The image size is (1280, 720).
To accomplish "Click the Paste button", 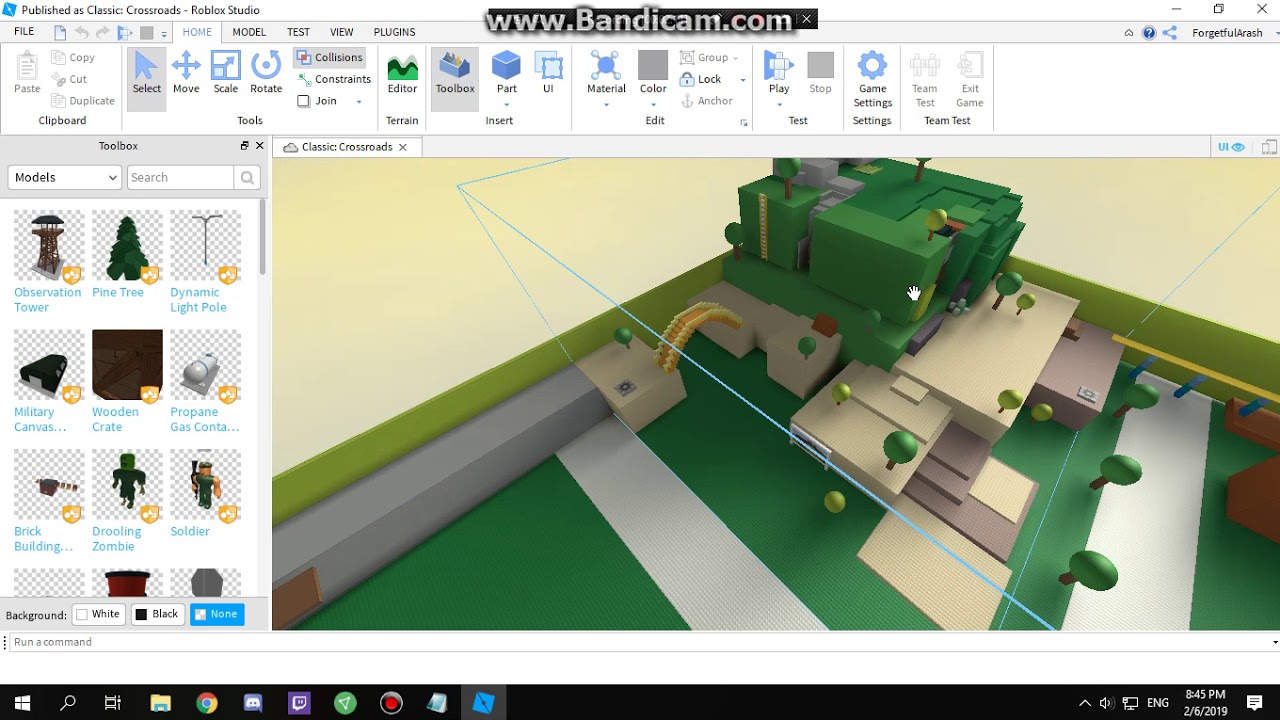I will (27, 73).
